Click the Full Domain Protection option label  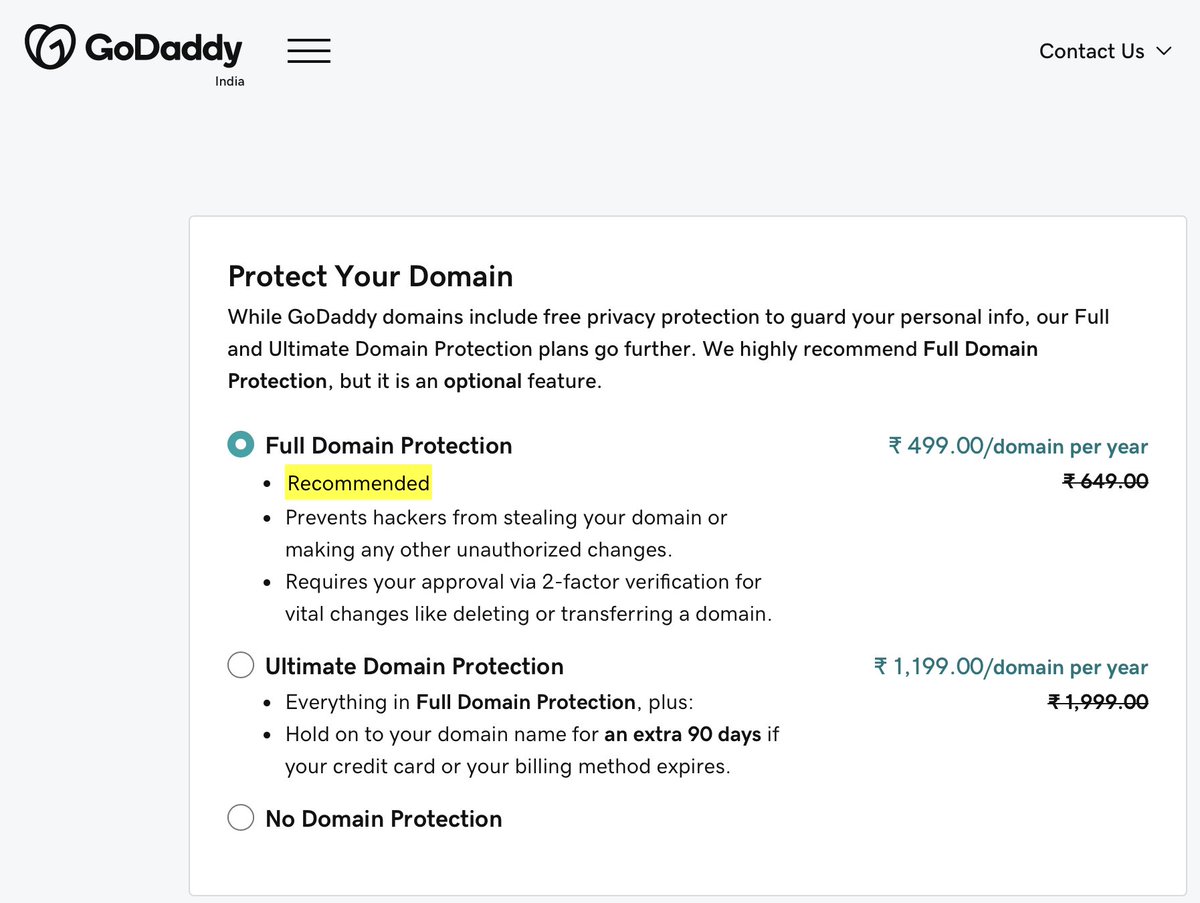tap(388, 446)
